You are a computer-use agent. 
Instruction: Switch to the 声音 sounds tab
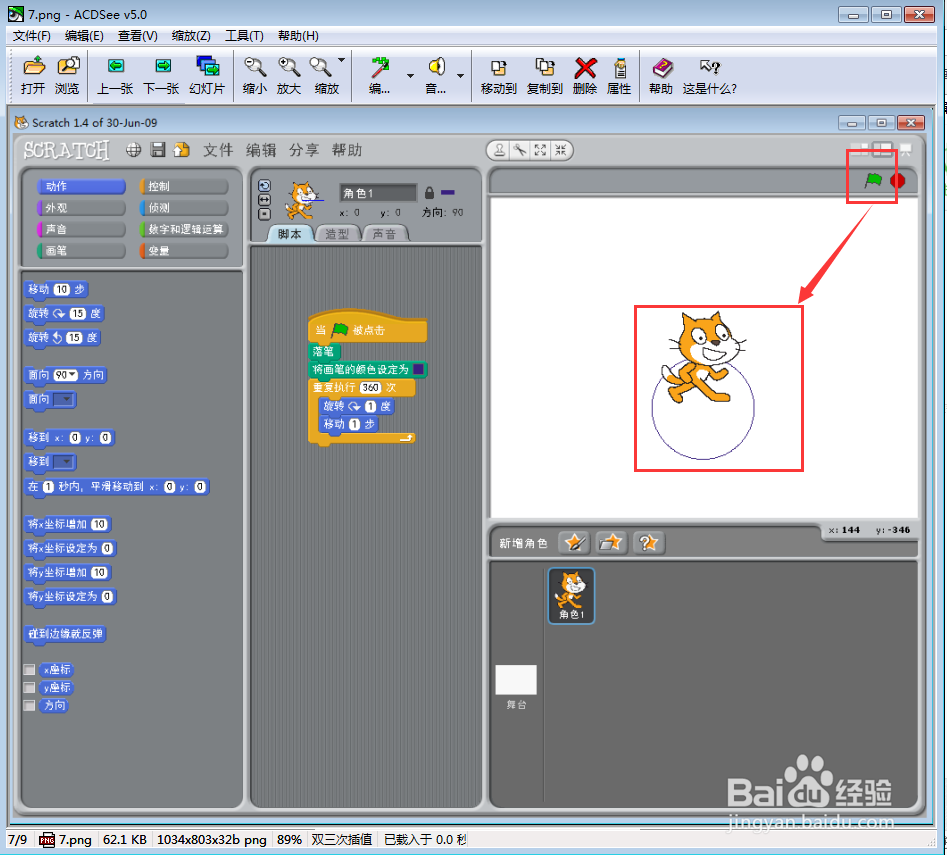(x=384, y=234)
